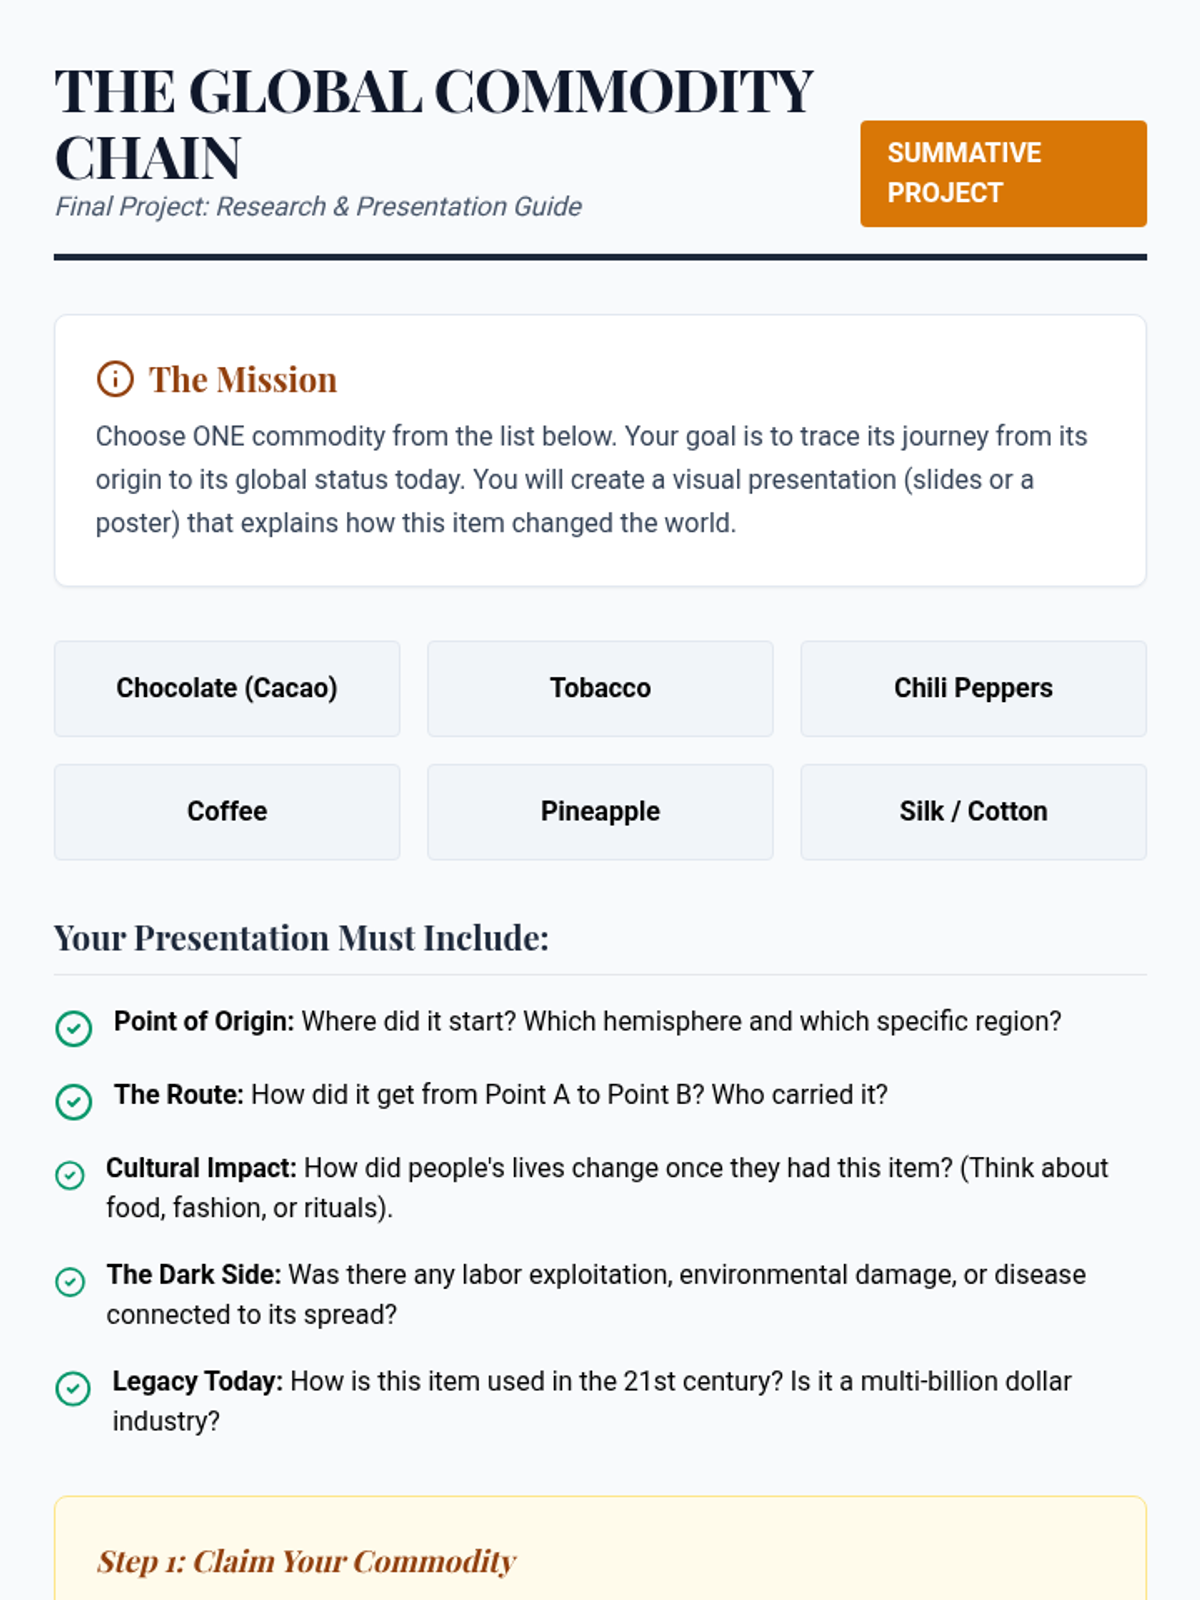Pick the Silk / Cotton commodity card
This screenshot has width=1200, height=1600.
click(x=973, y=811)
